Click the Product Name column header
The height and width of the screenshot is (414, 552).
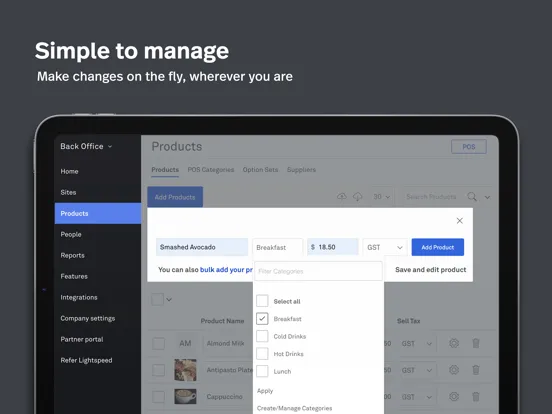222,321
